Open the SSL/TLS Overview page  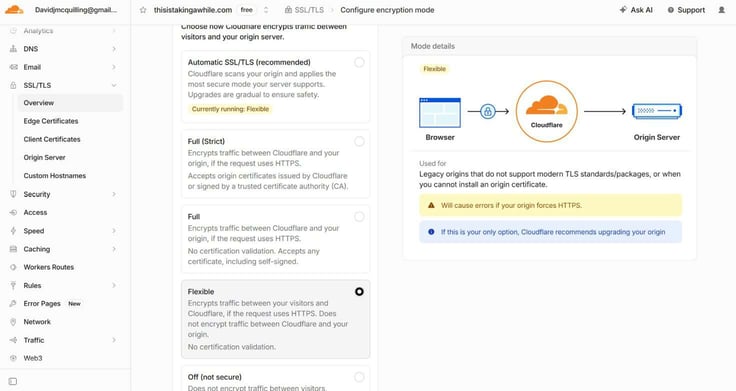coord(70,103)
